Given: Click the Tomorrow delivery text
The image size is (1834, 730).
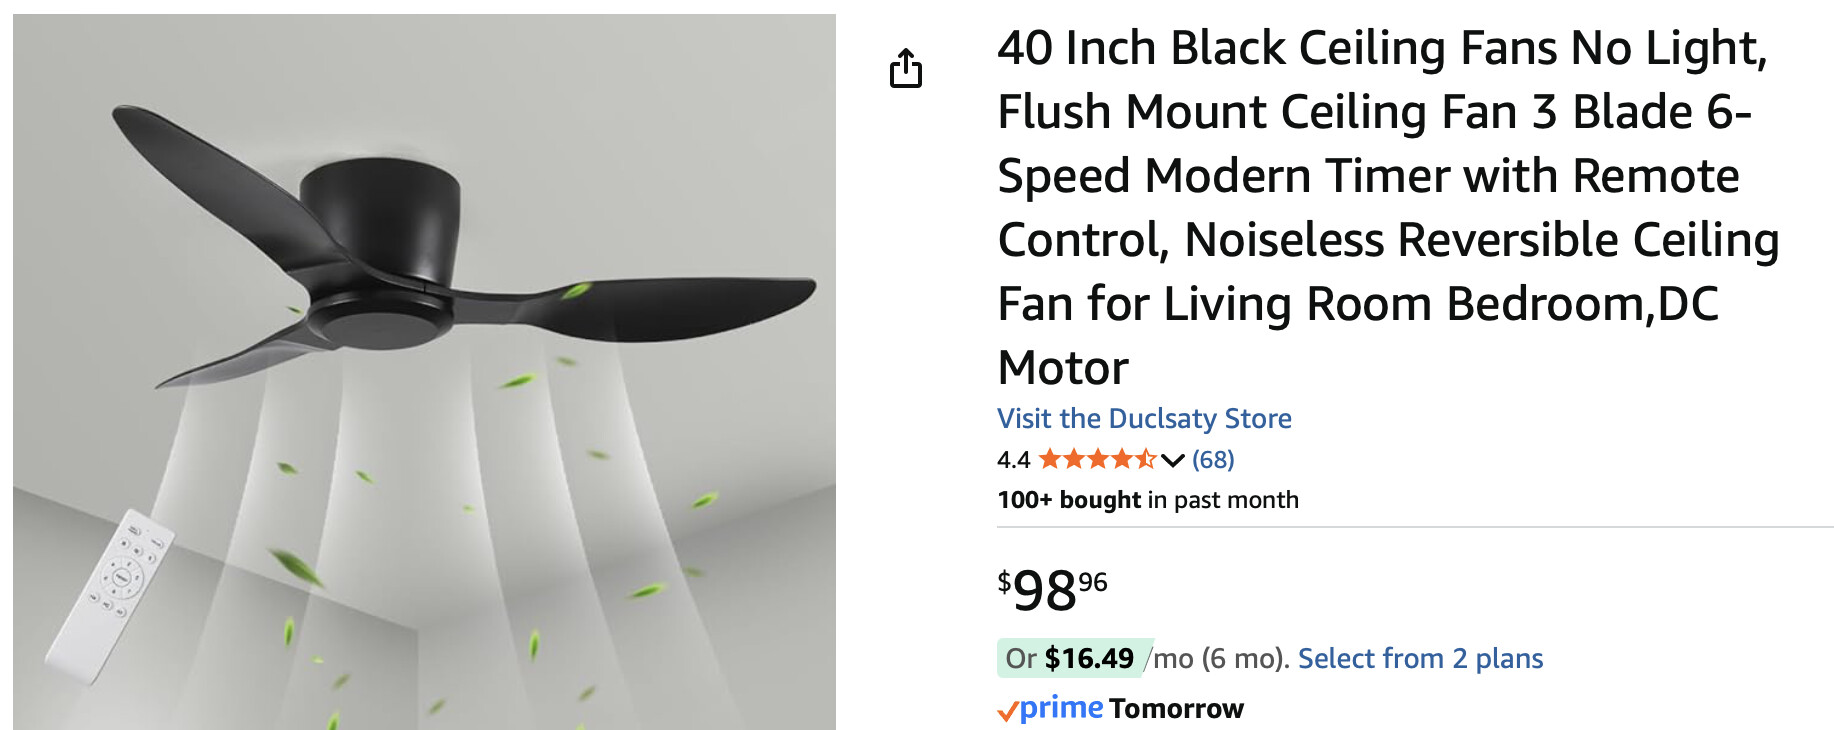Looking at the screenshot, I should point(1176,708).
